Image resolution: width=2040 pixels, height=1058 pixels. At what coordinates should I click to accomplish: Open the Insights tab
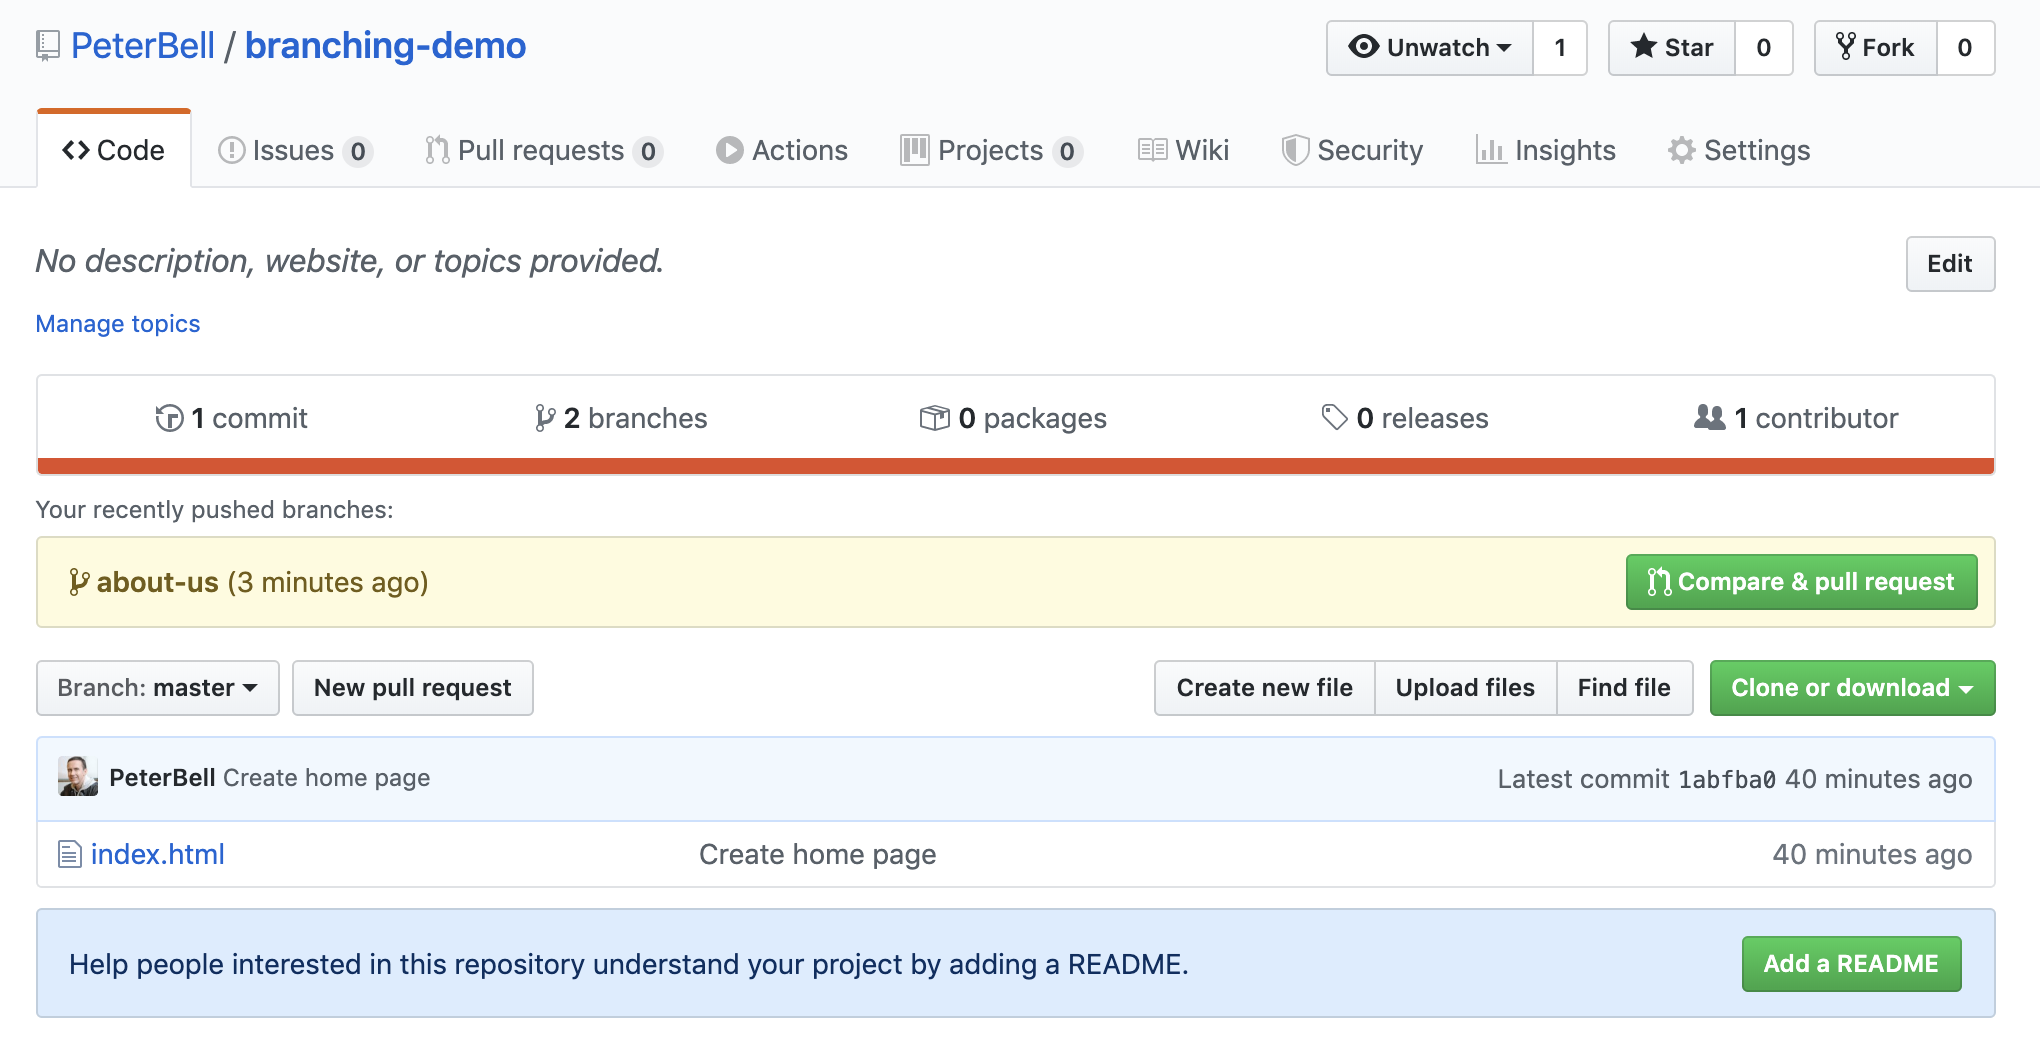click(1545, 150)
